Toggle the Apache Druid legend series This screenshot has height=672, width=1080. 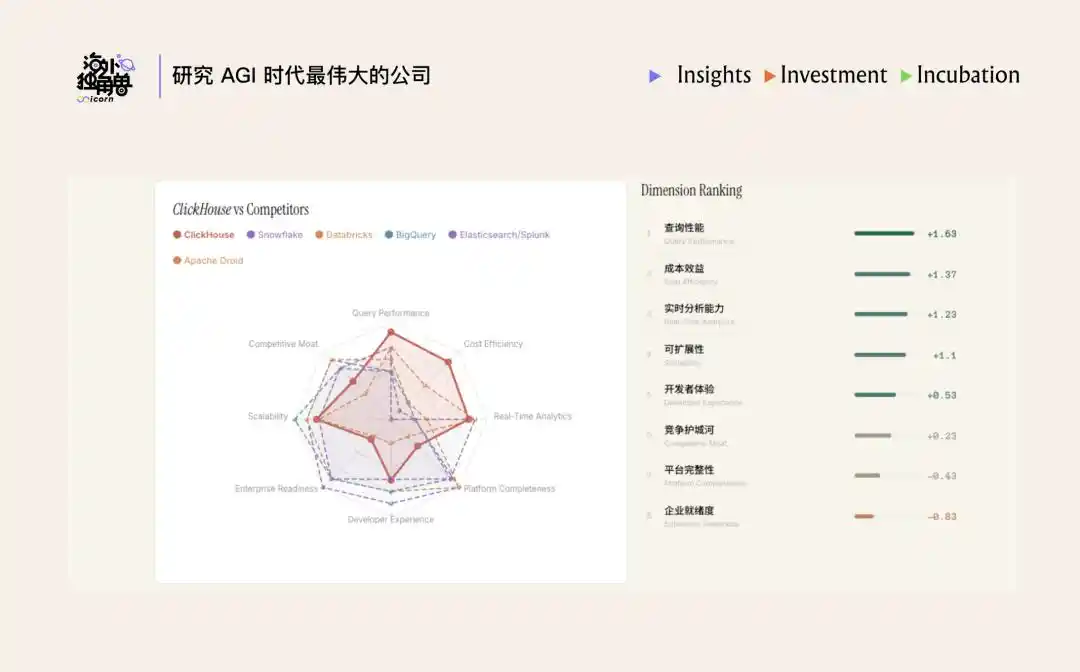[208, 260]
